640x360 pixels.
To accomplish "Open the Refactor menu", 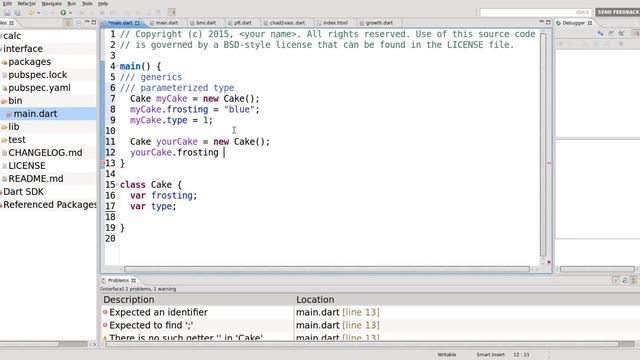I will (x=27, y=3).
